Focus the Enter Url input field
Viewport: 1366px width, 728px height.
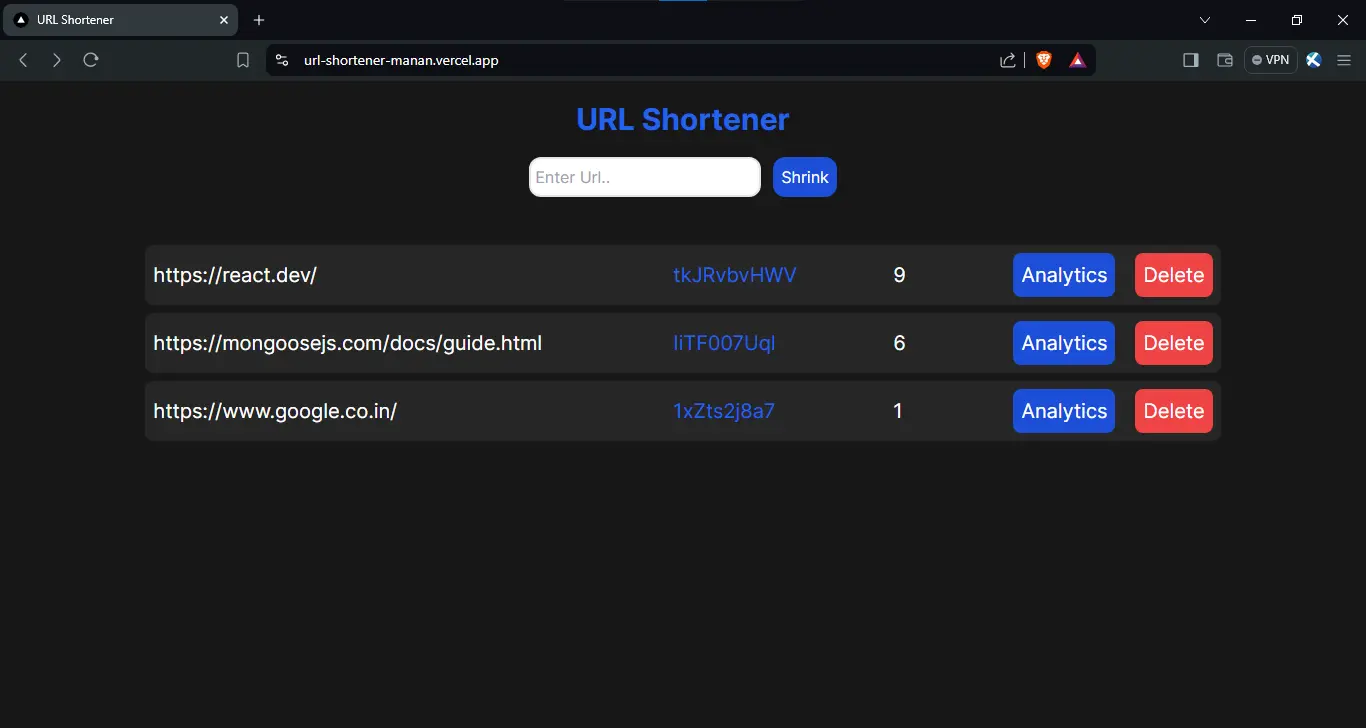[x=645, y=177]
